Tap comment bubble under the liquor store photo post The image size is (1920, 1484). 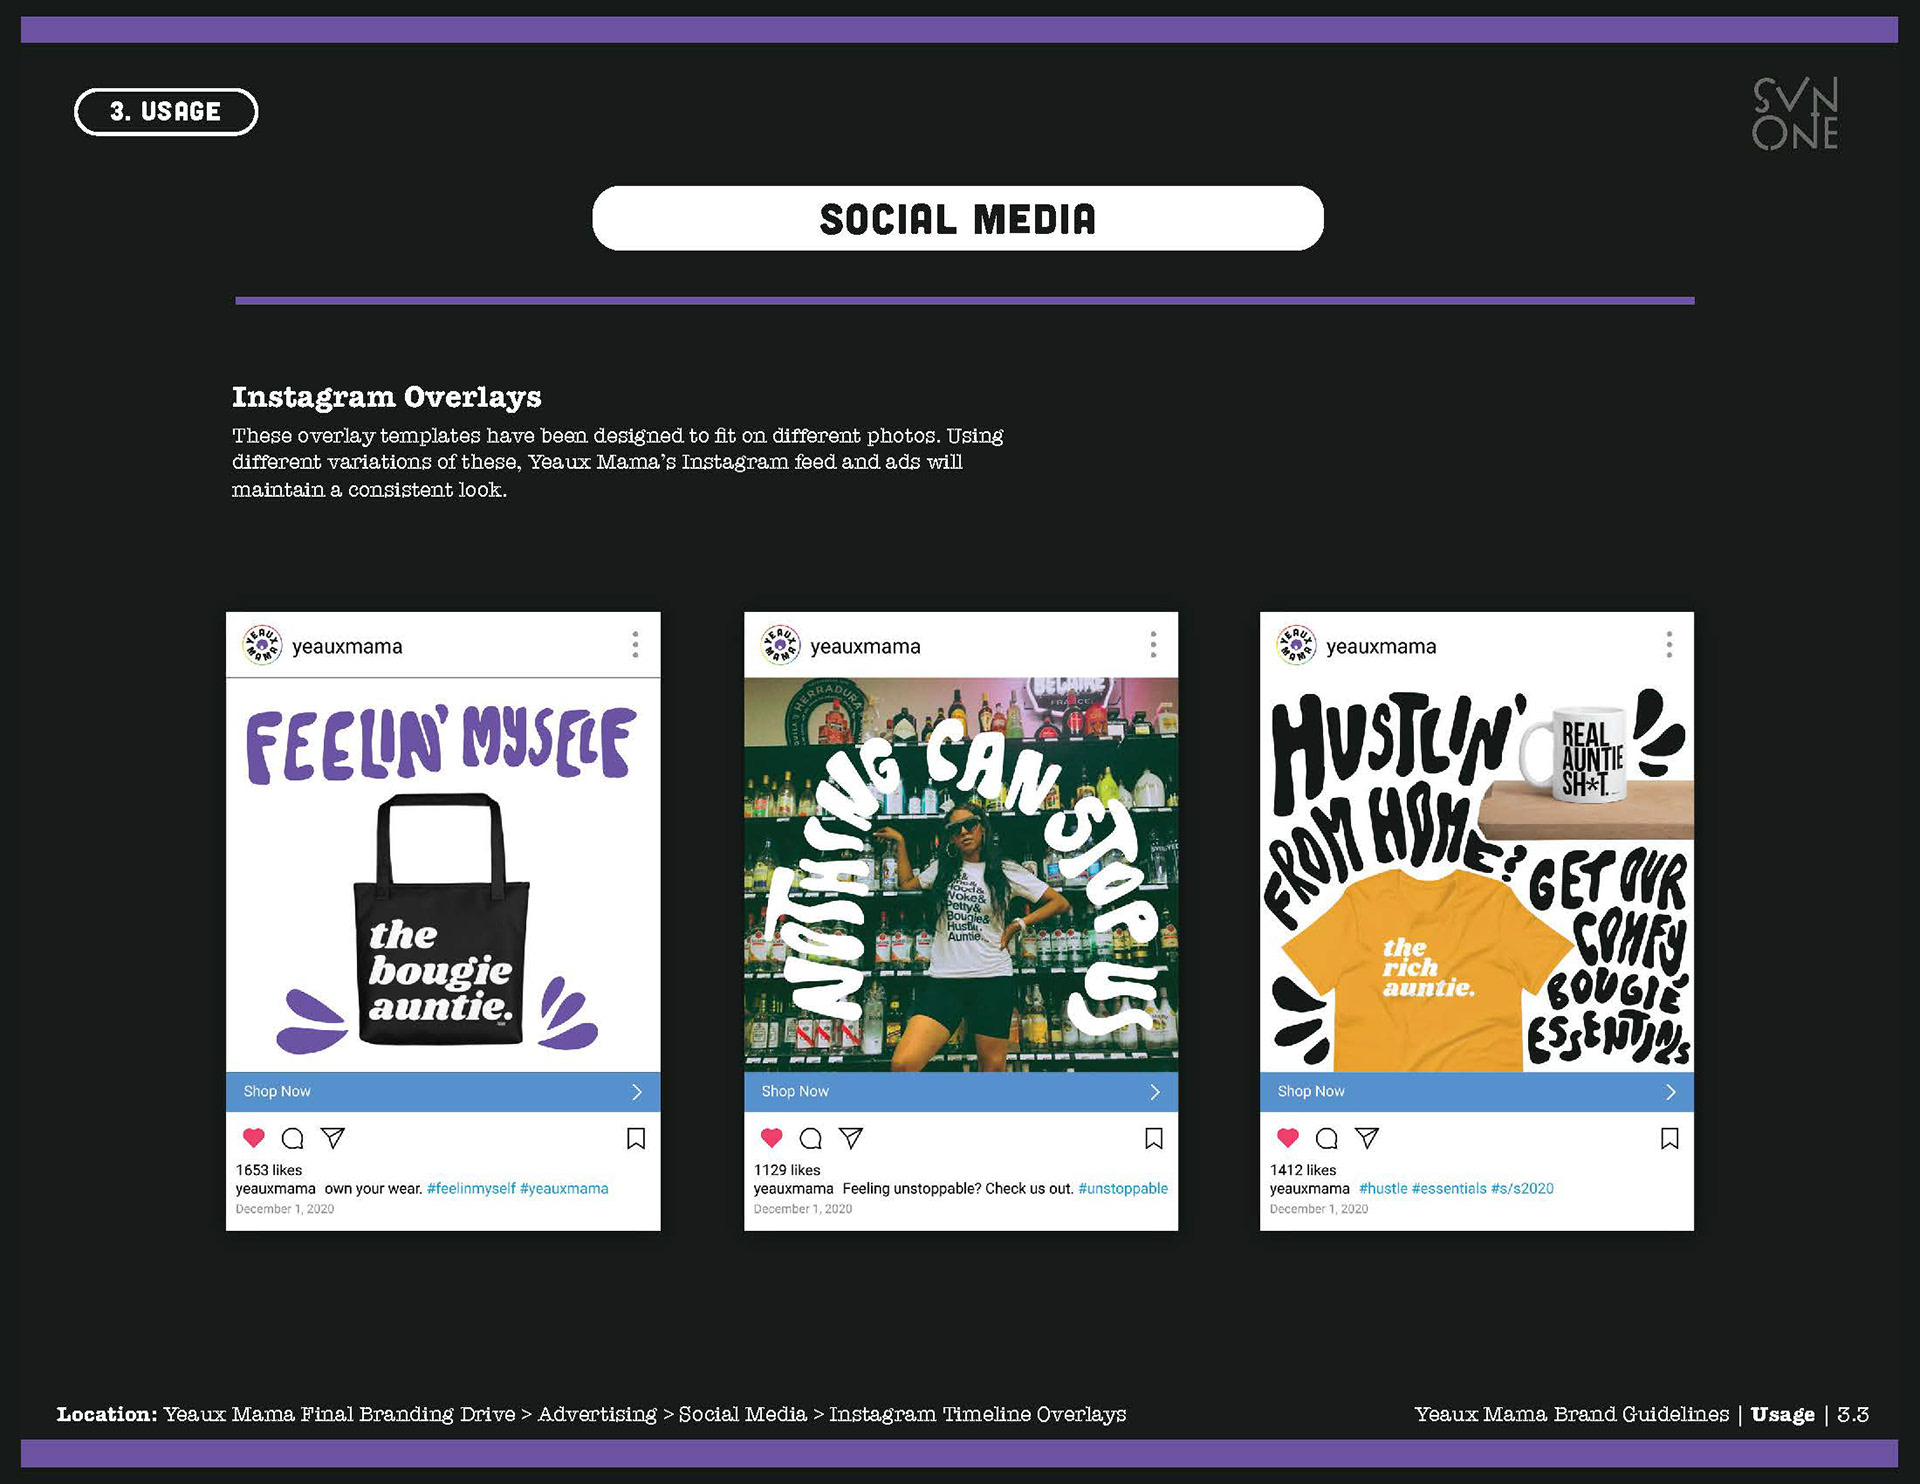tap(811, 1138)
